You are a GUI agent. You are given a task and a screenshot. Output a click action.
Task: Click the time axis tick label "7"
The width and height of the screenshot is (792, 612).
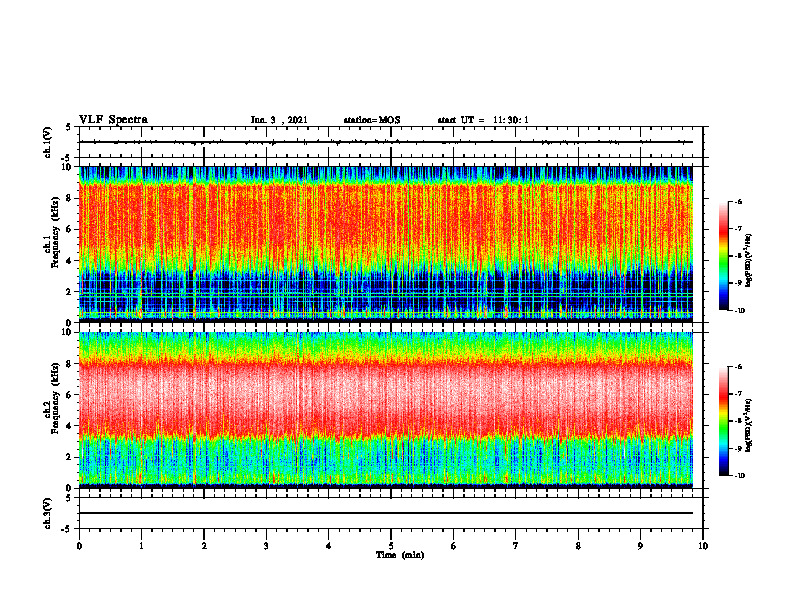(516, 546)
